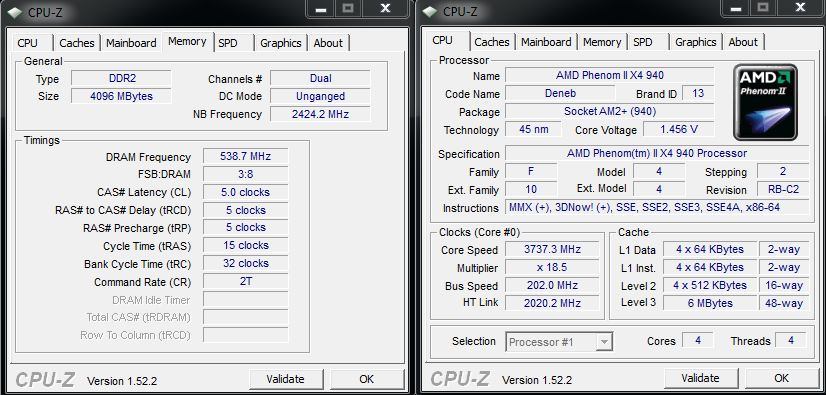This screenshot has height=395, width=826.
Task: Open the Caches tab in the left window
Action: [x=77, y=43]
